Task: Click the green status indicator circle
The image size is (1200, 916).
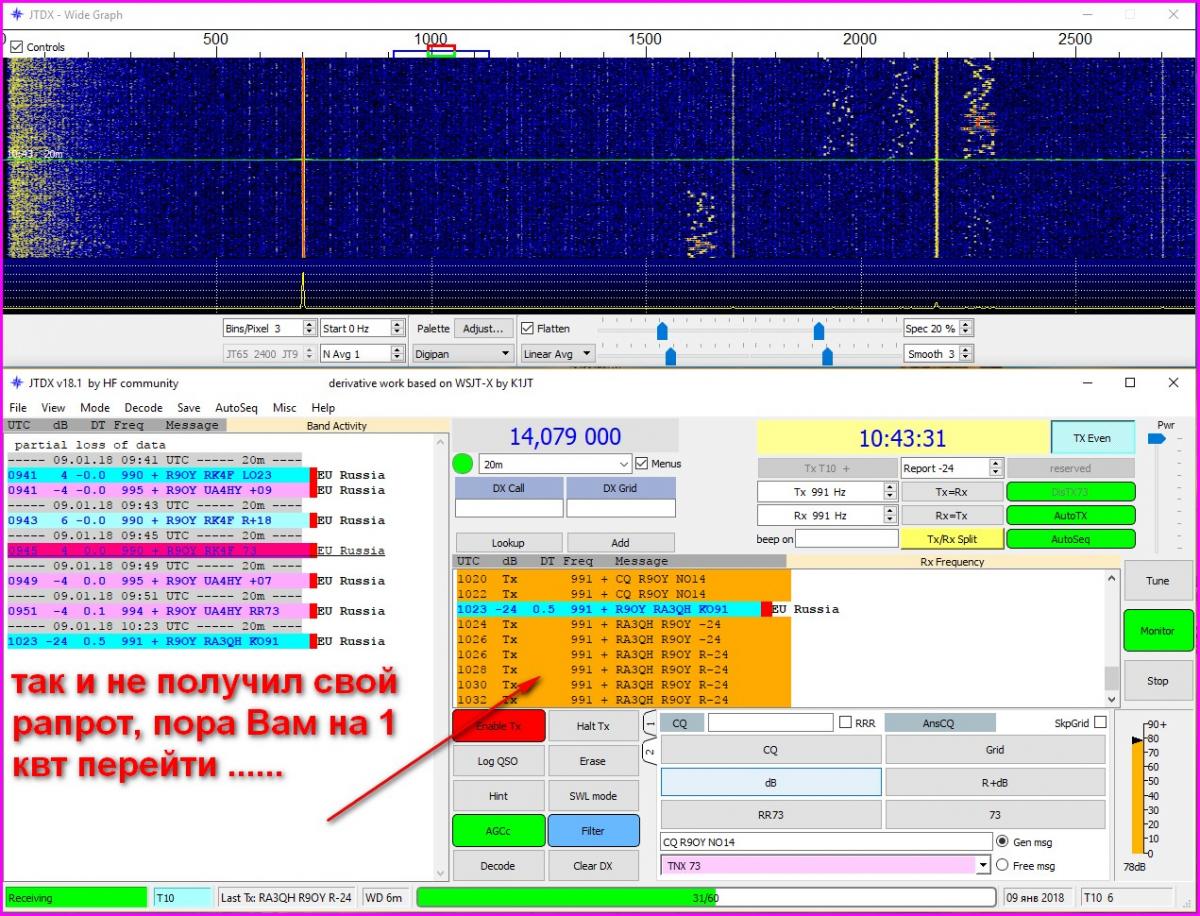Action: [x=463, y=463]
